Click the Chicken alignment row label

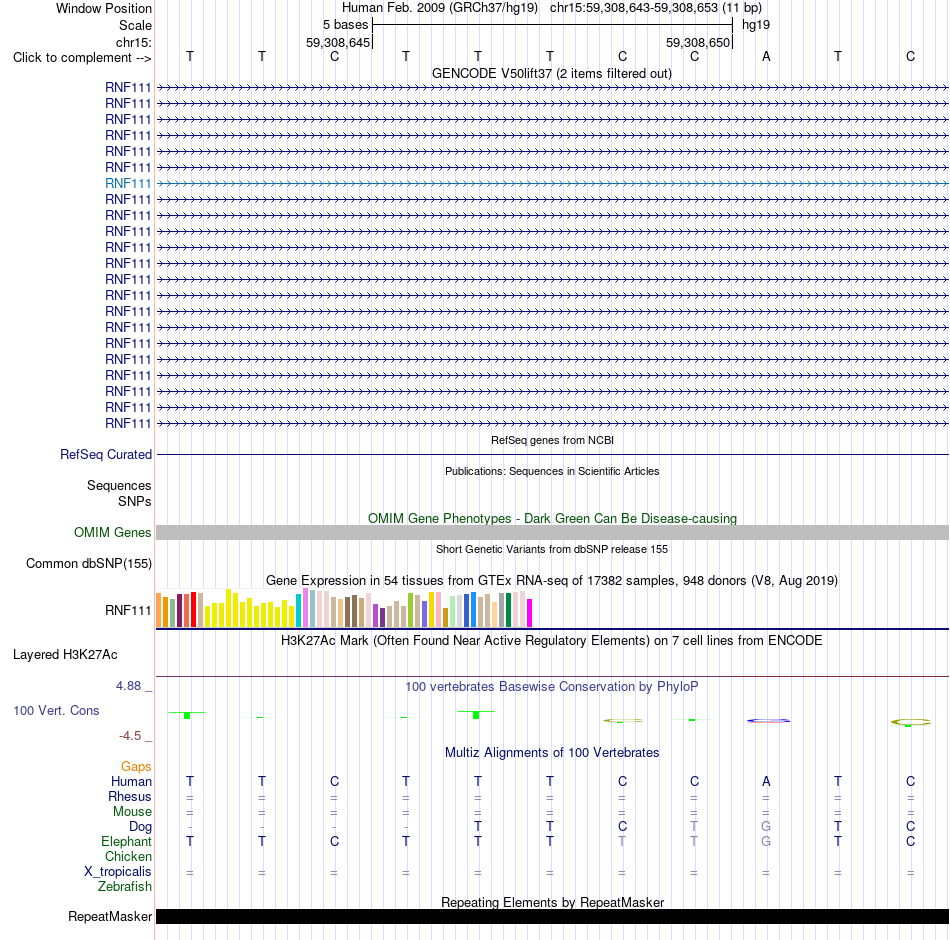[128, 856]
